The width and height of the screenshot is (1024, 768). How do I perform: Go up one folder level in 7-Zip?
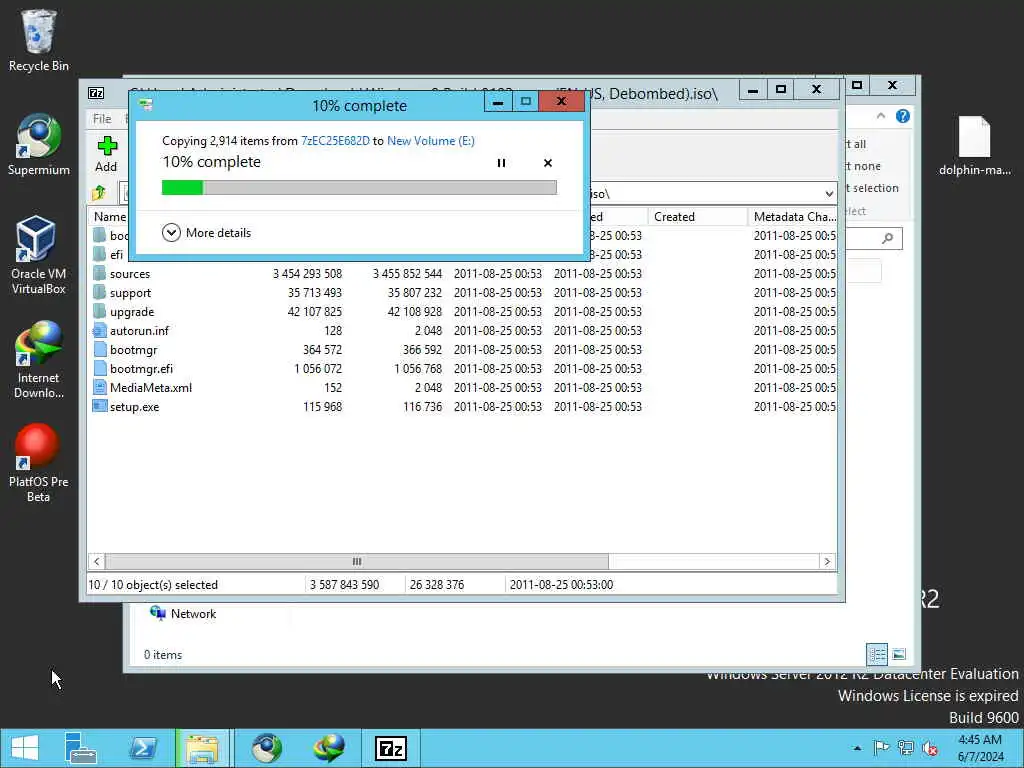point(99,193)
